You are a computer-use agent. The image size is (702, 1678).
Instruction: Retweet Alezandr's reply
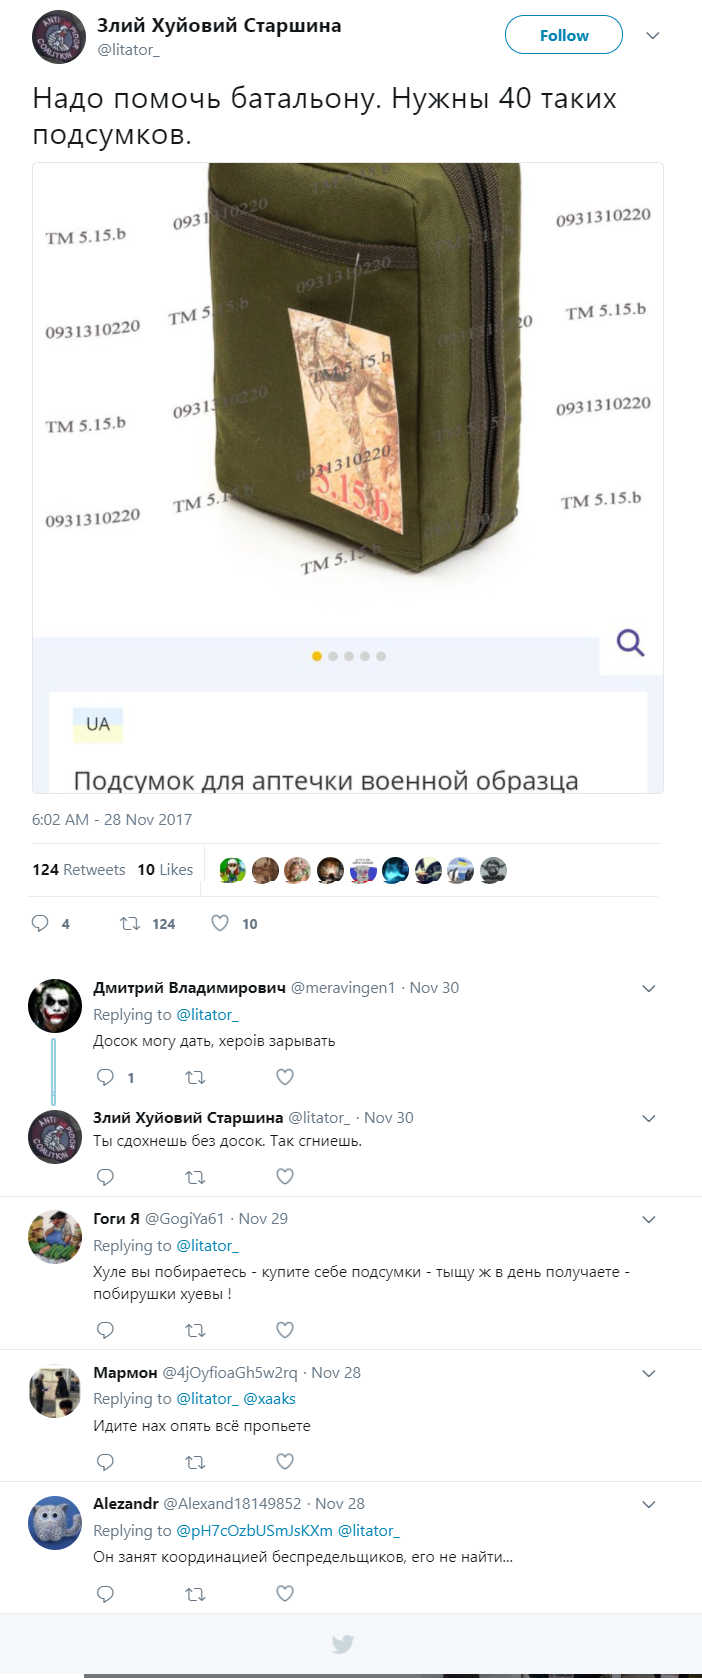(x=196, y=1594)
